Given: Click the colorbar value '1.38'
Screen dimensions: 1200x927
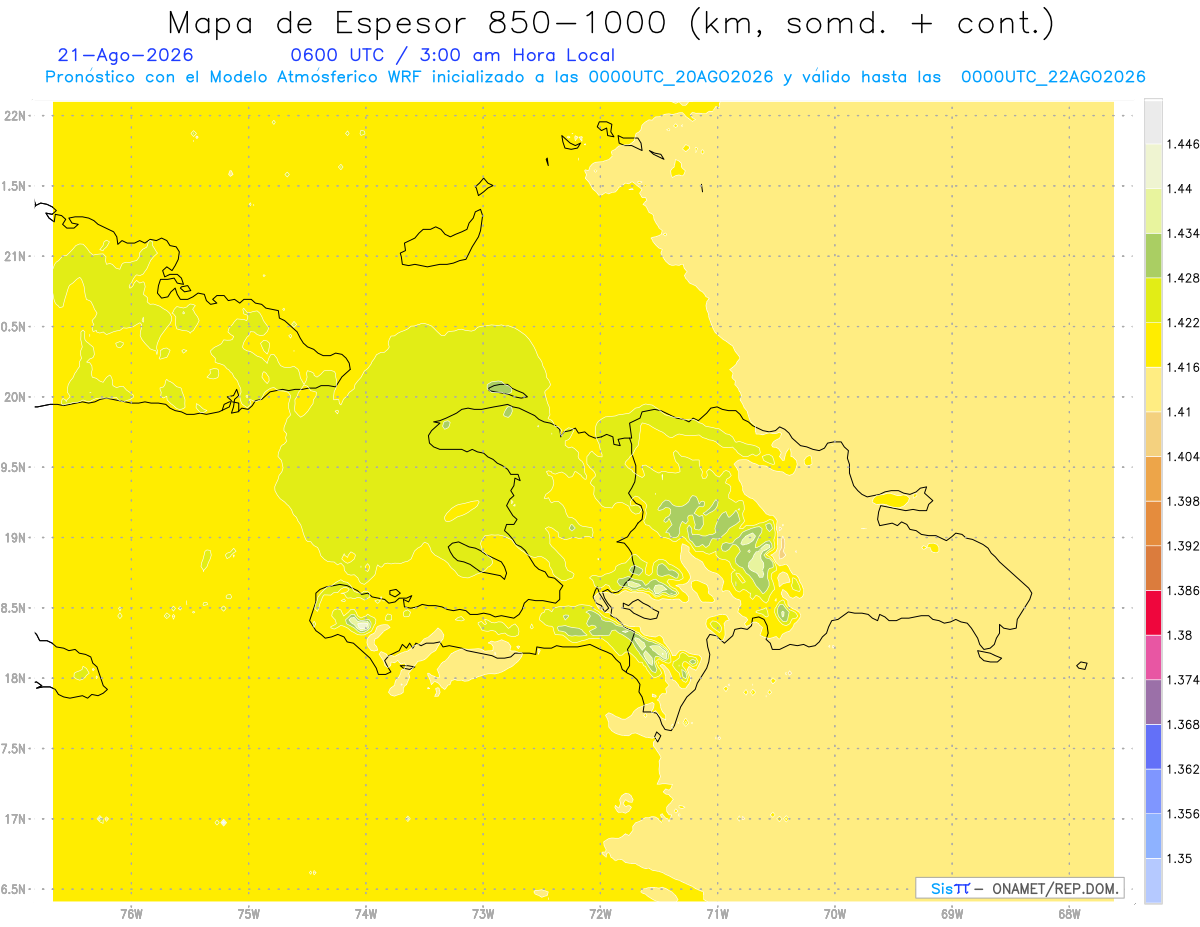Looking at the screenshot, I should point(1178,635).
